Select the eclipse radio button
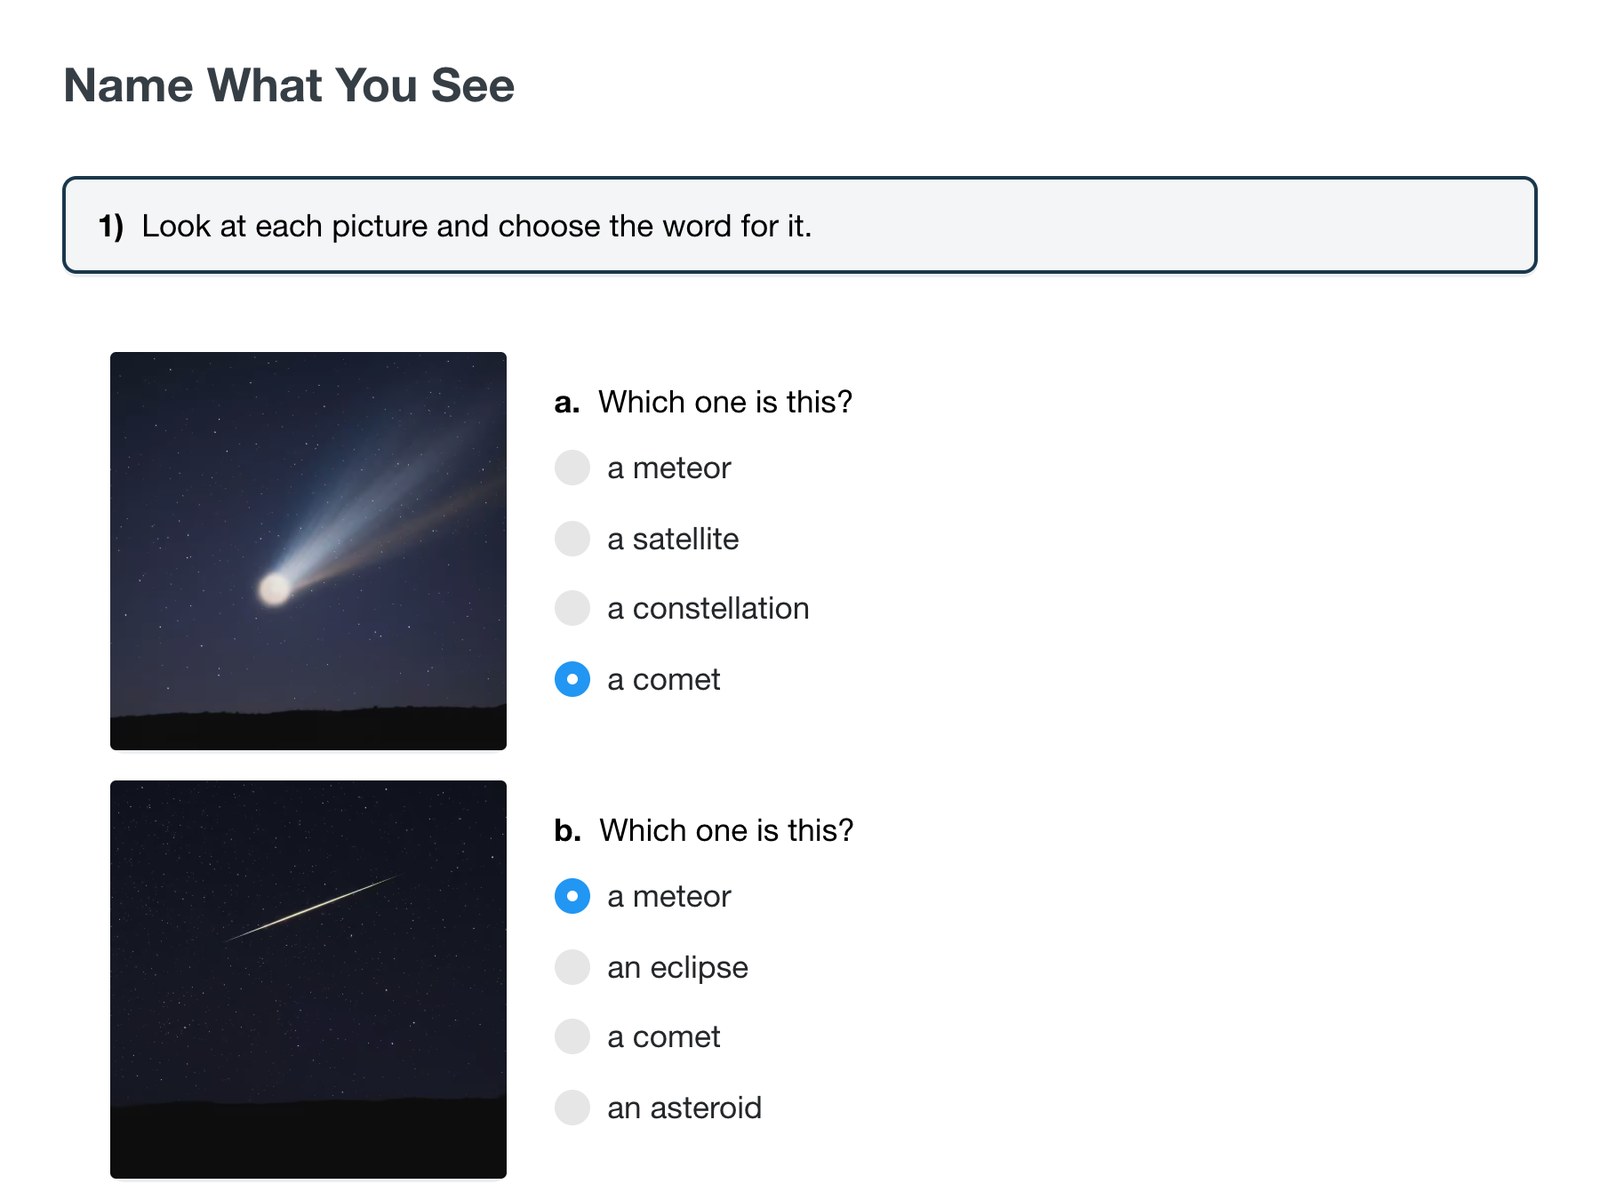The image size is (1600, 1200). tap(572, 967)
